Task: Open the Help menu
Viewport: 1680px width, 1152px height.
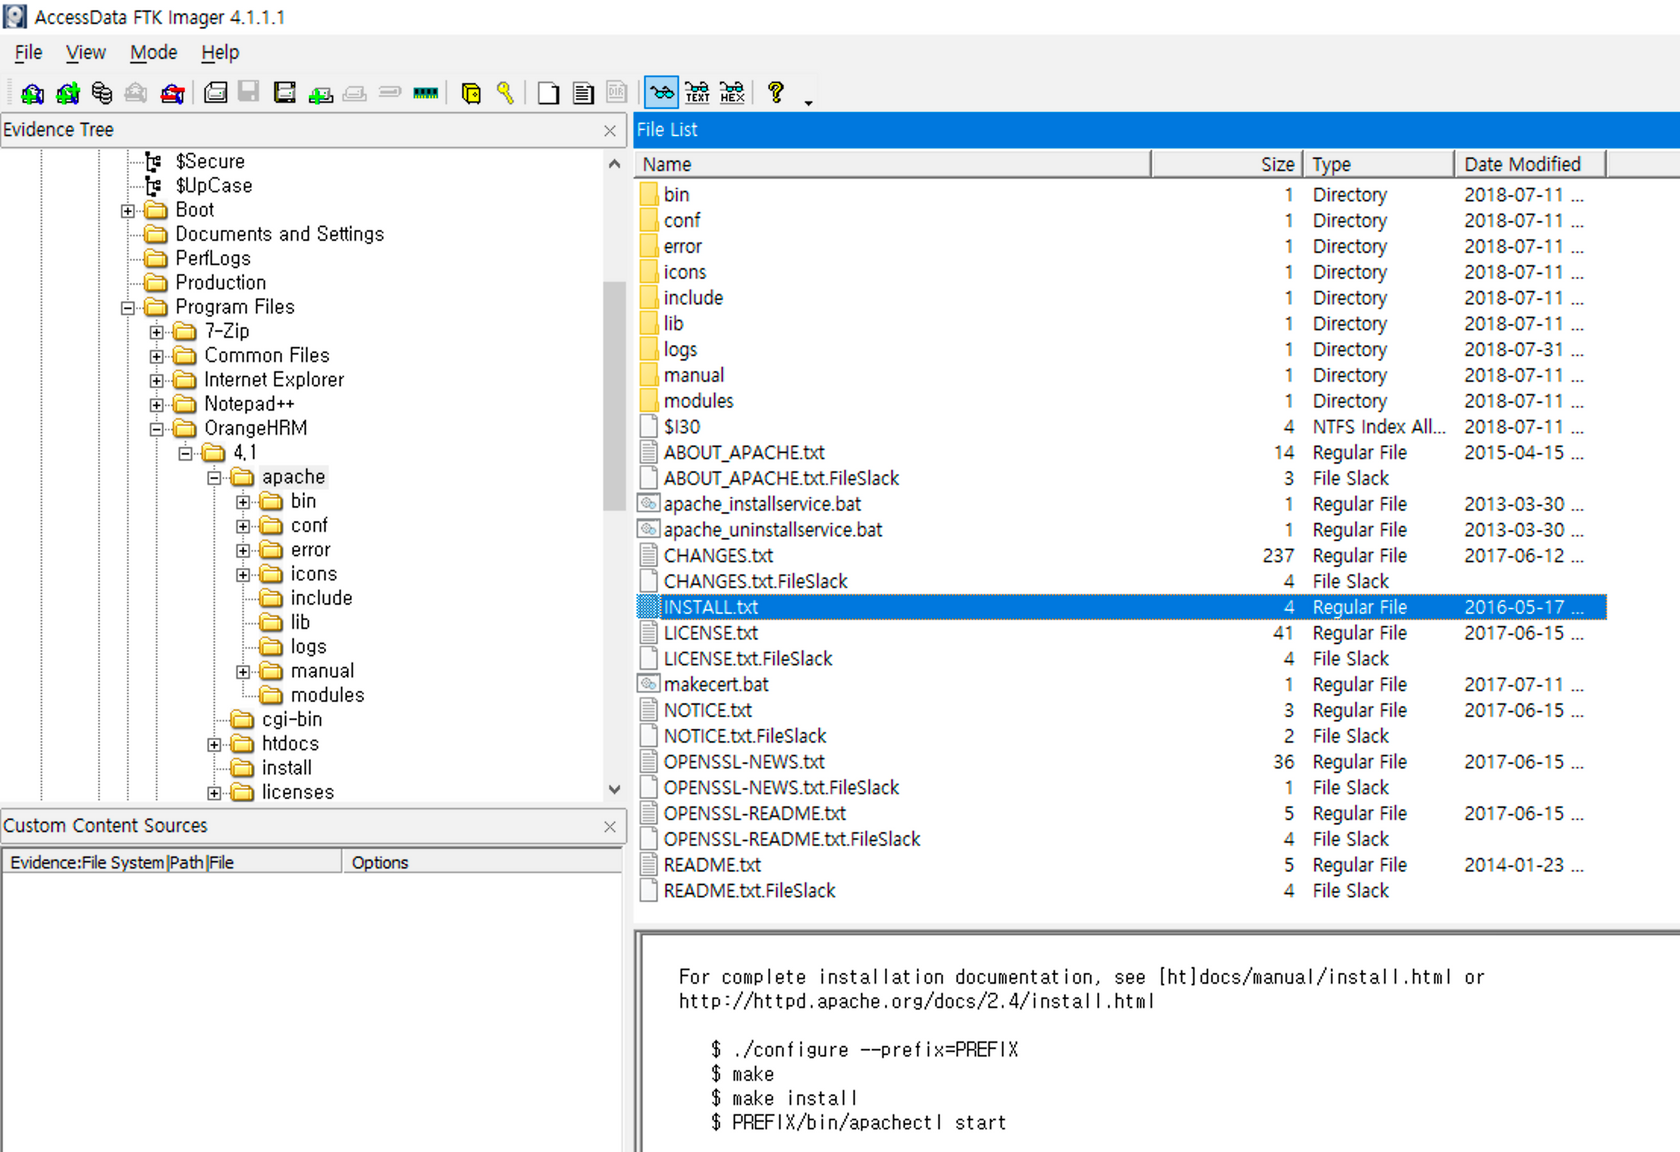Action: pos(220,52)
